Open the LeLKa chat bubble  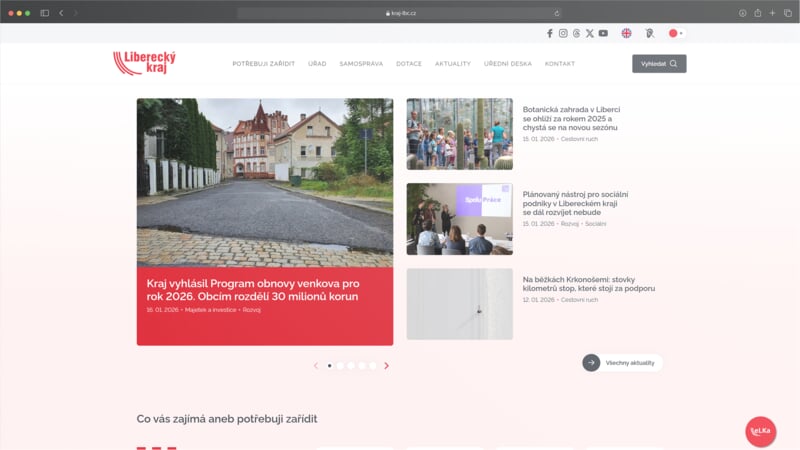[760, 431]
